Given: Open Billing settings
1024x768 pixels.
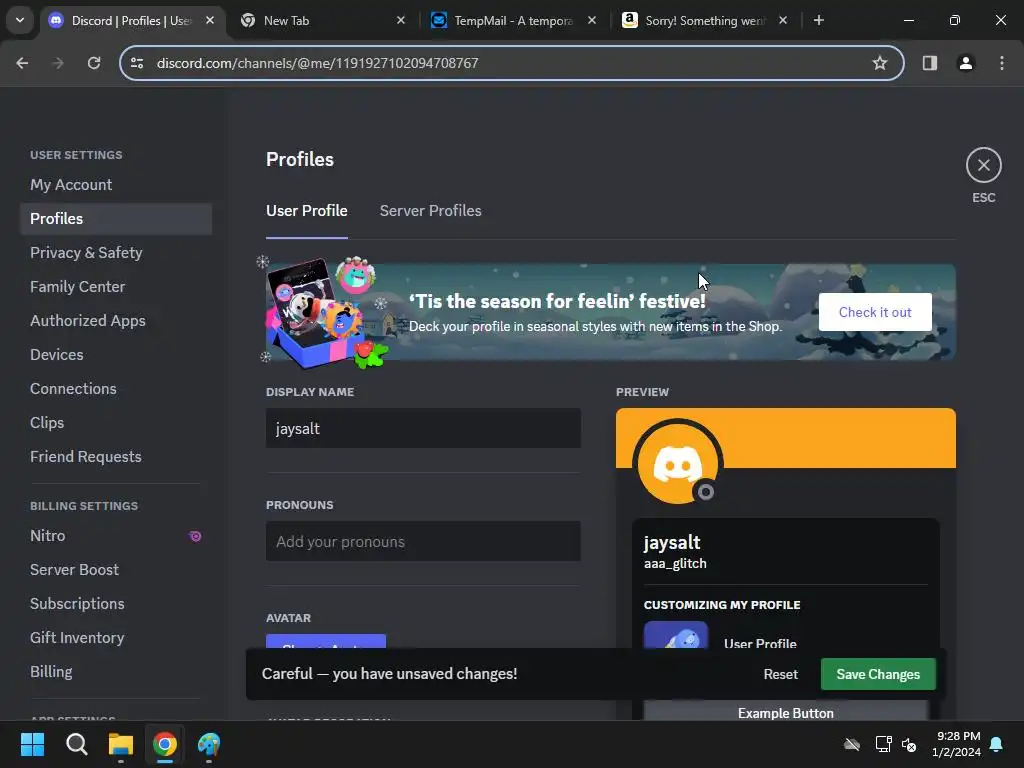Looking at the screenshot, I should 116,671.
